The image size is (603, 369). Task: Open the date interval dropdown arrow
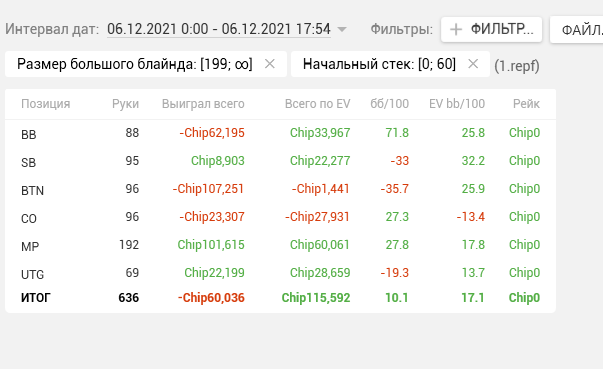pyautogui.click(x=341, y=29)
